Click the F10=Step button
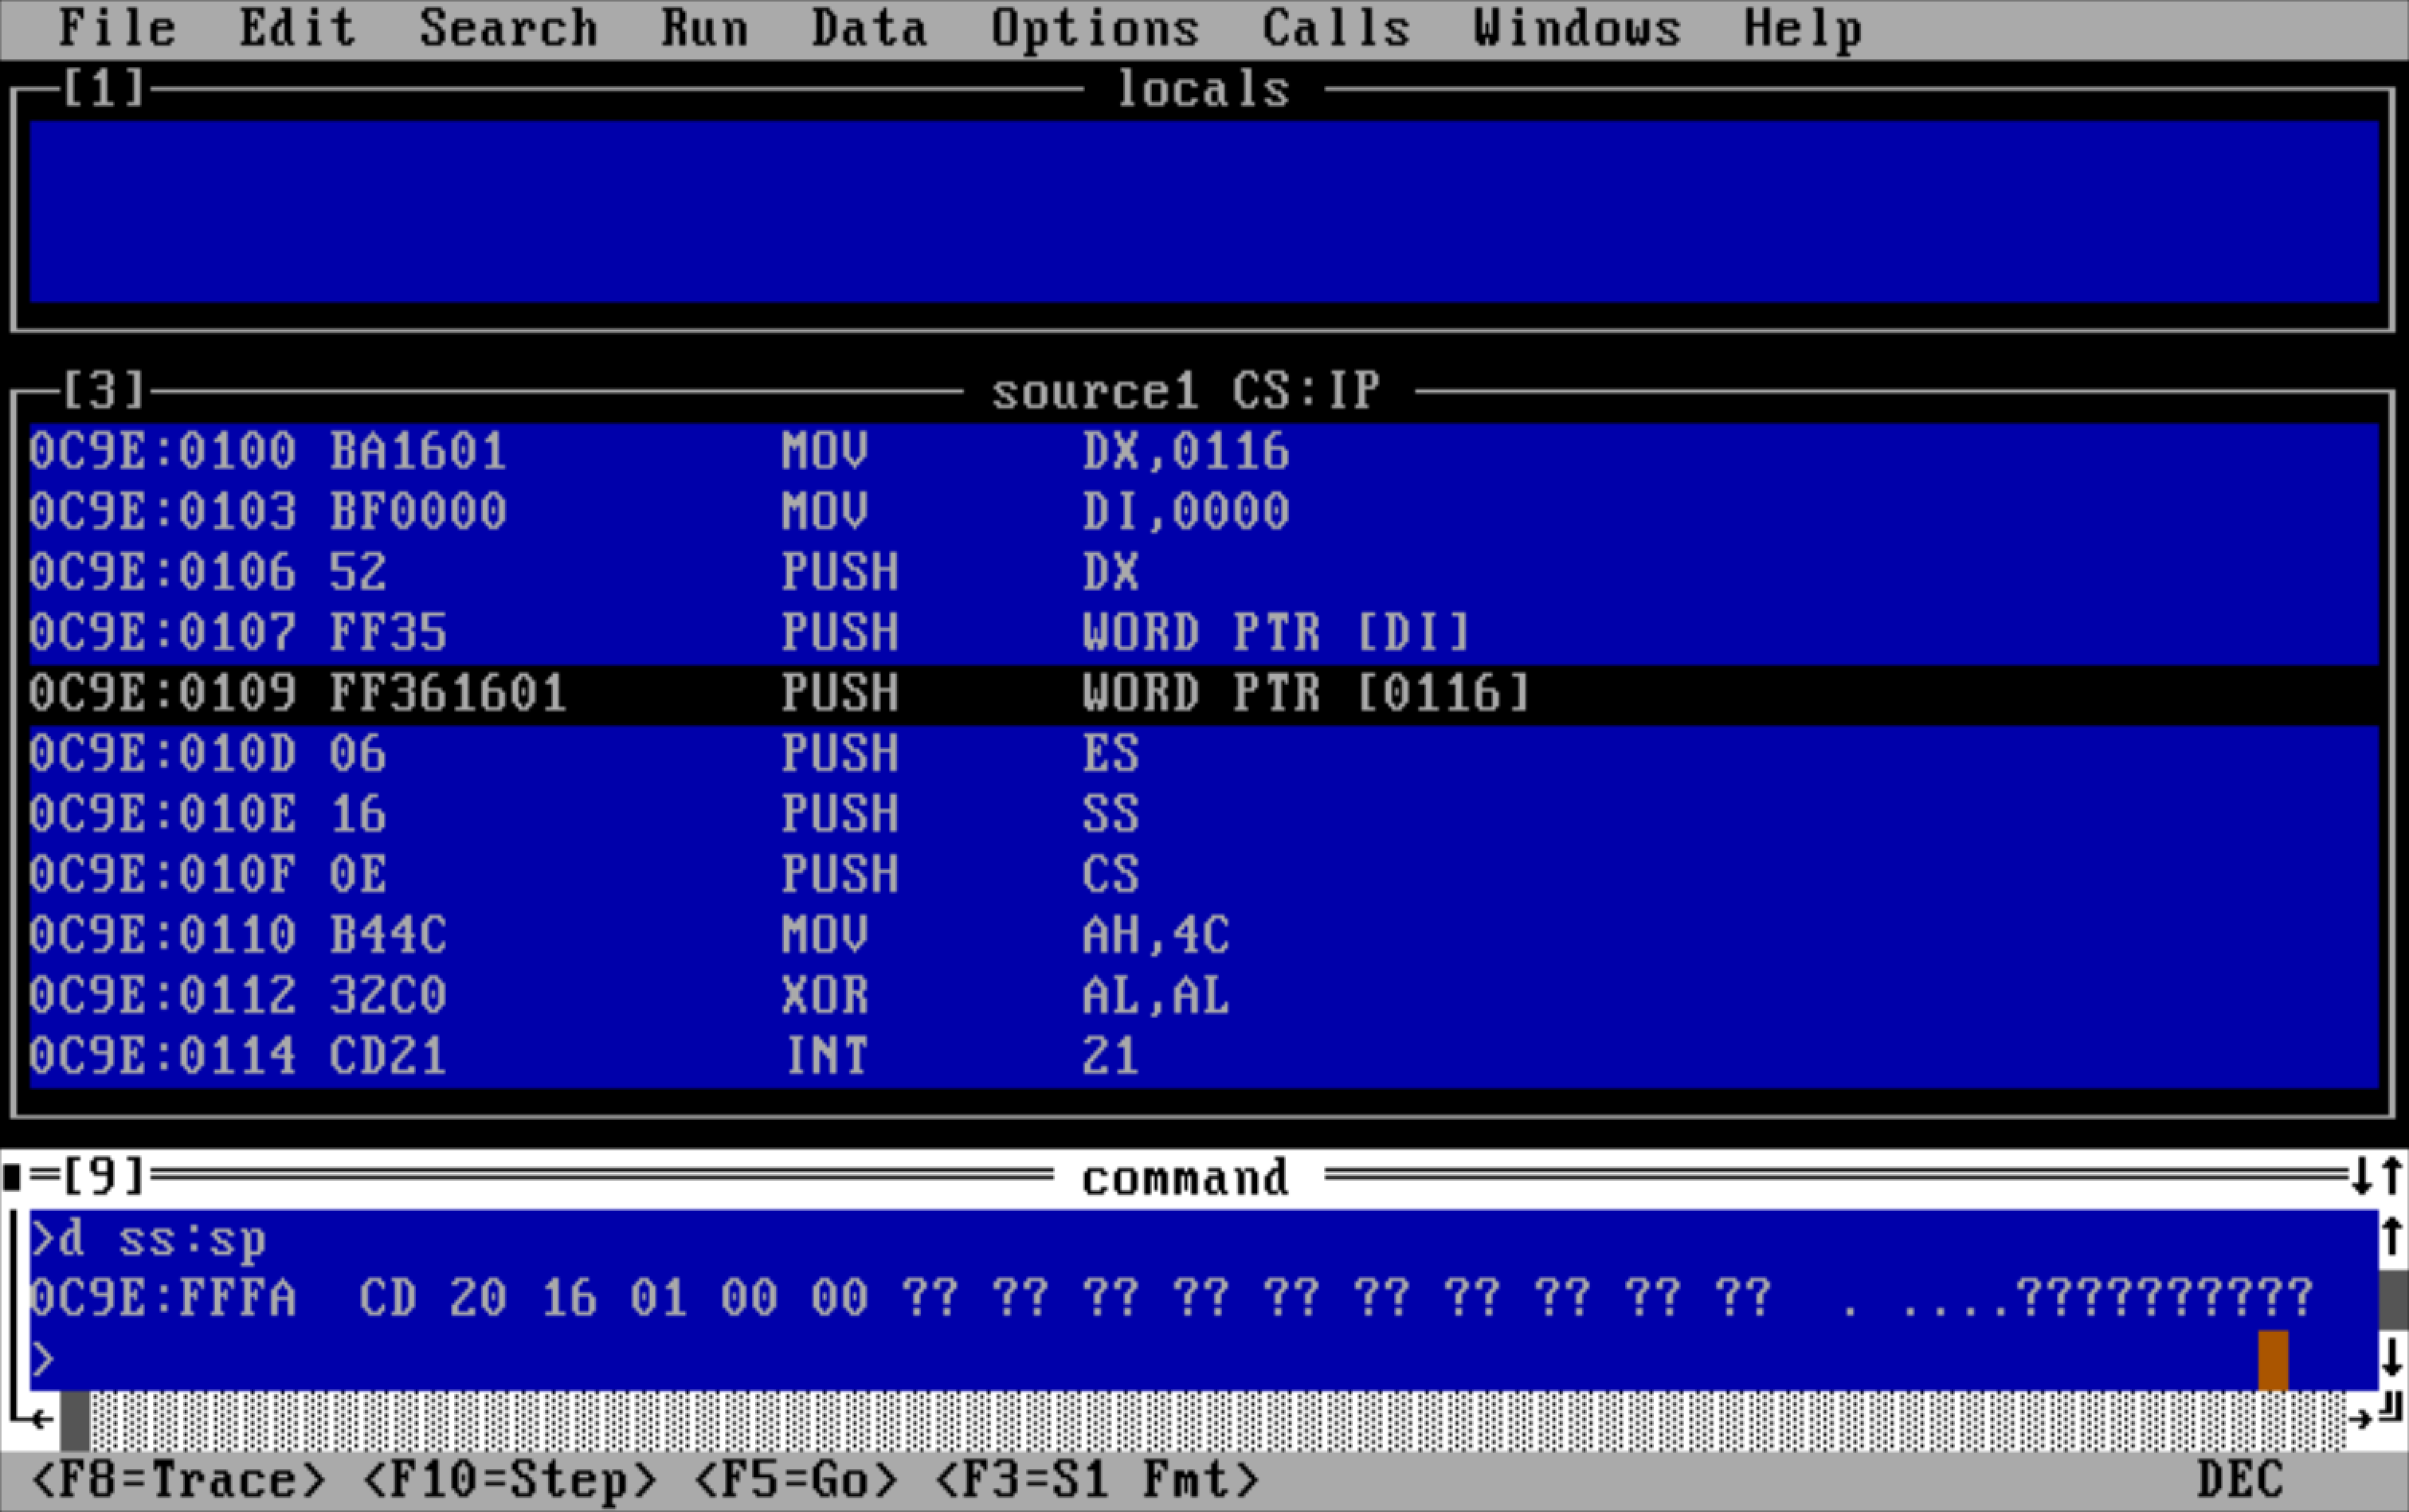The height and width of the screenshot is (1512, 2409). (x=509, y=1479)
